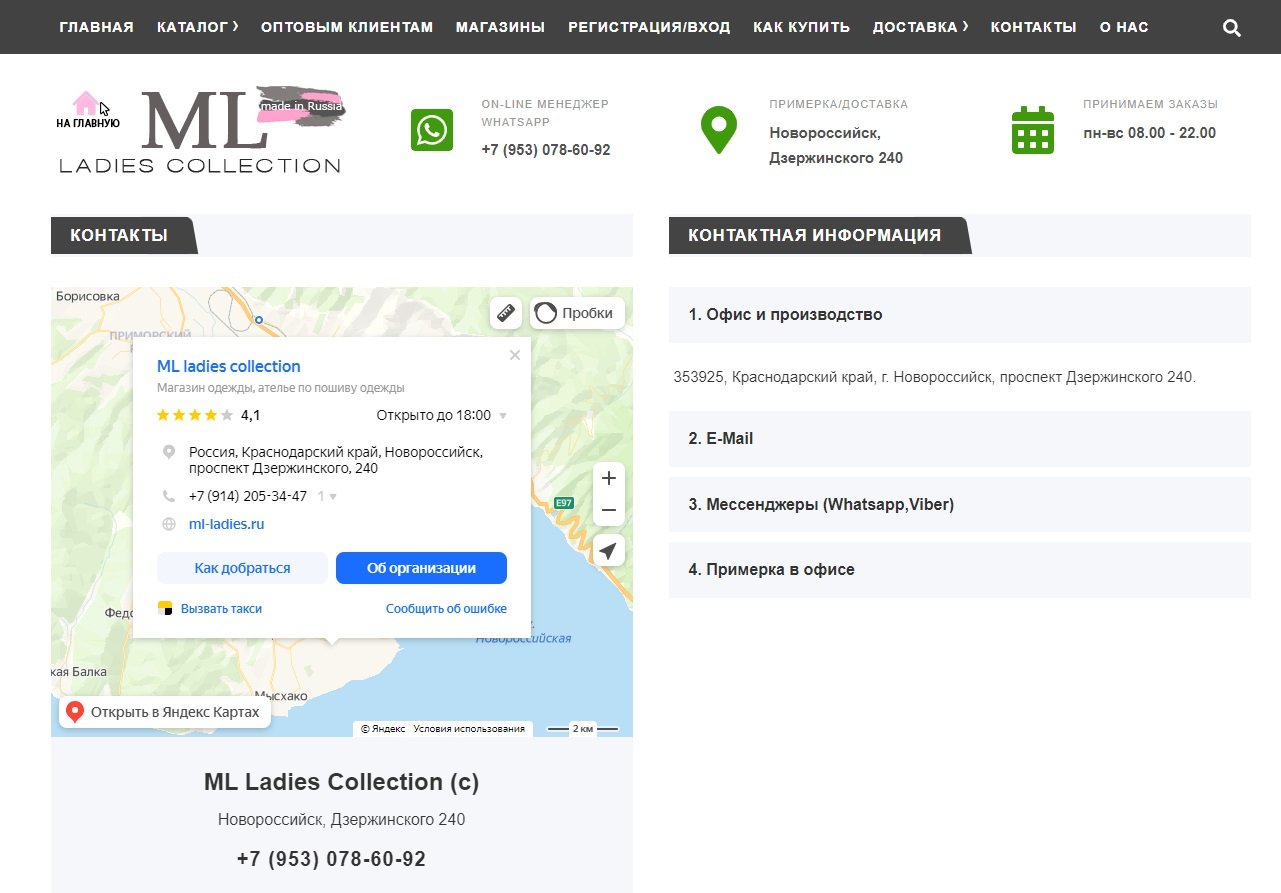The width and height of the screenshot is (1281, 893).
Task: Open ml-ladies.ru website link
Action: (226, 524)
